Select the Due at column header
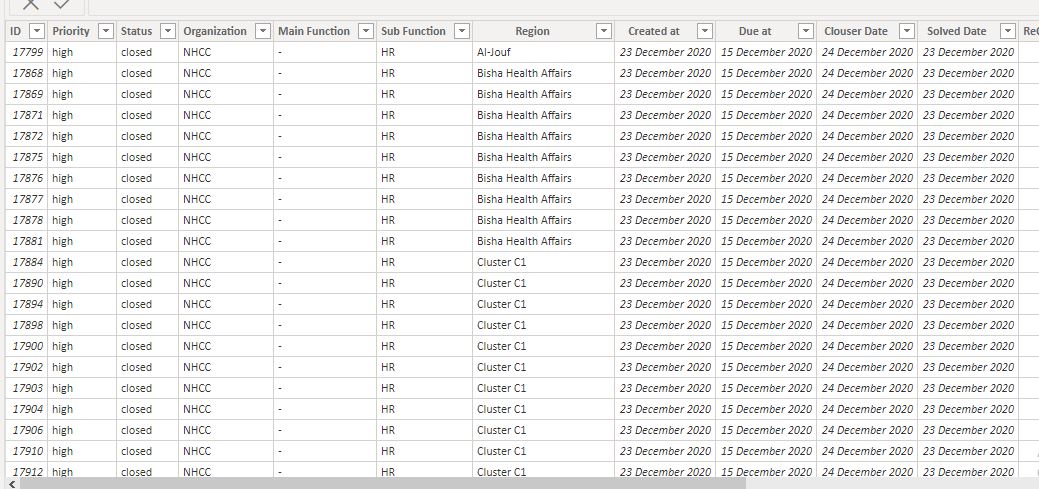Viewport: 1039px width, 489px height. [755, 31]
